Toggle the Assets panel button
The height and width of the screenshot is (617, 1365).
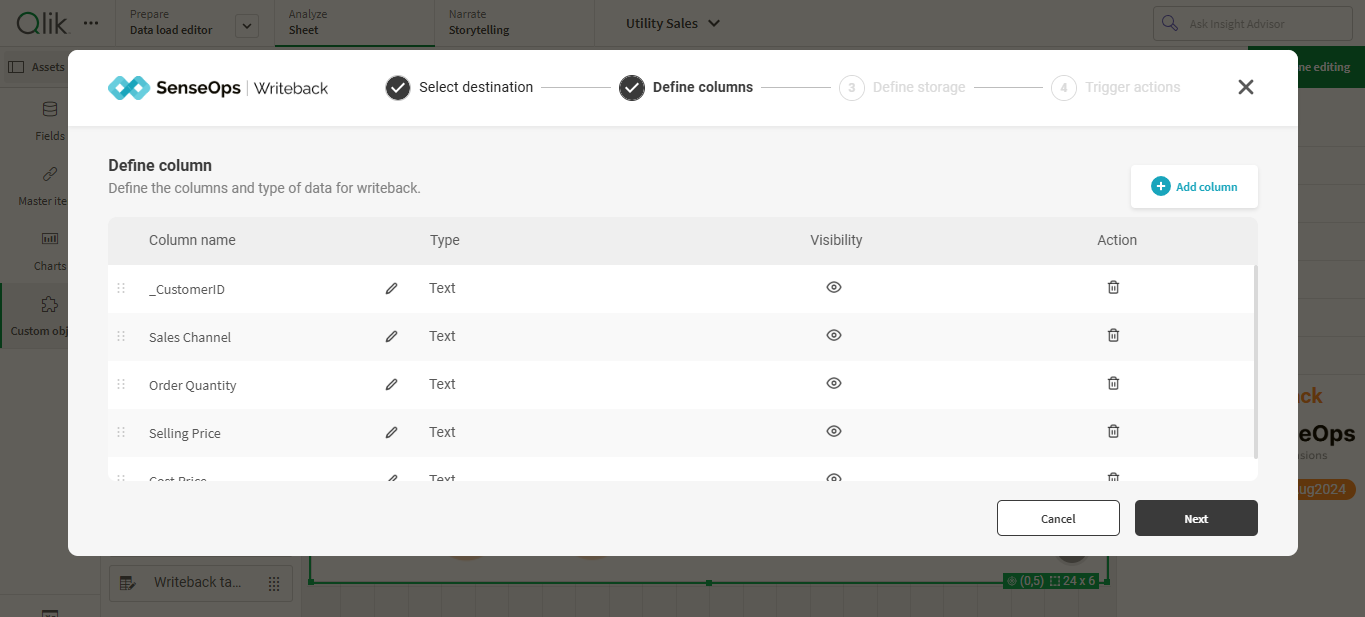tap(35, 67)
